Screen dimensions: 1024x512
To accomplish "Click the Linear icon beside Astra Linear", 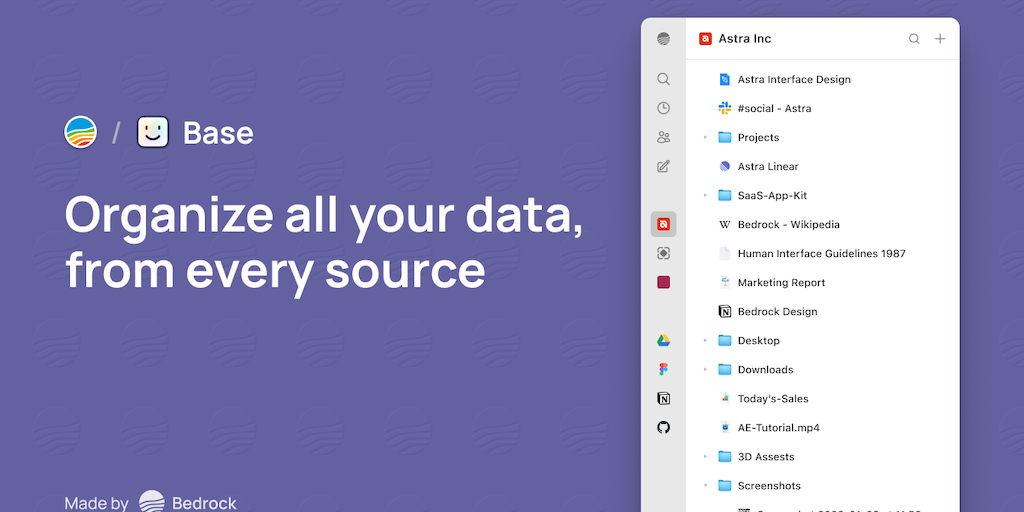I will point(724,167).
